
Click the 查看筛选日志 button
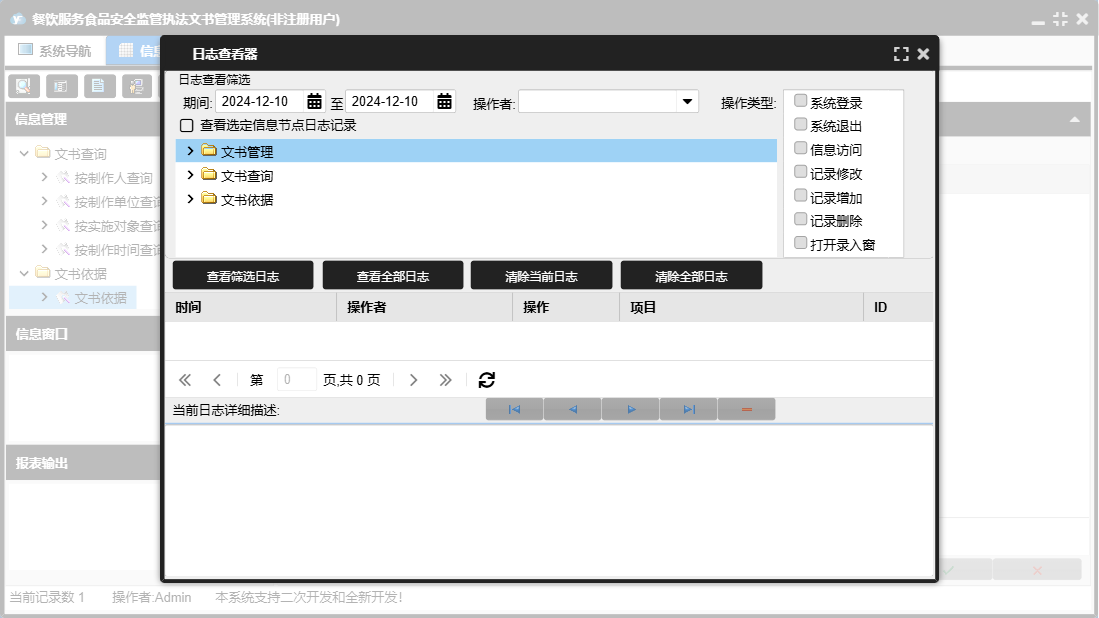click(x=243, y=276)
